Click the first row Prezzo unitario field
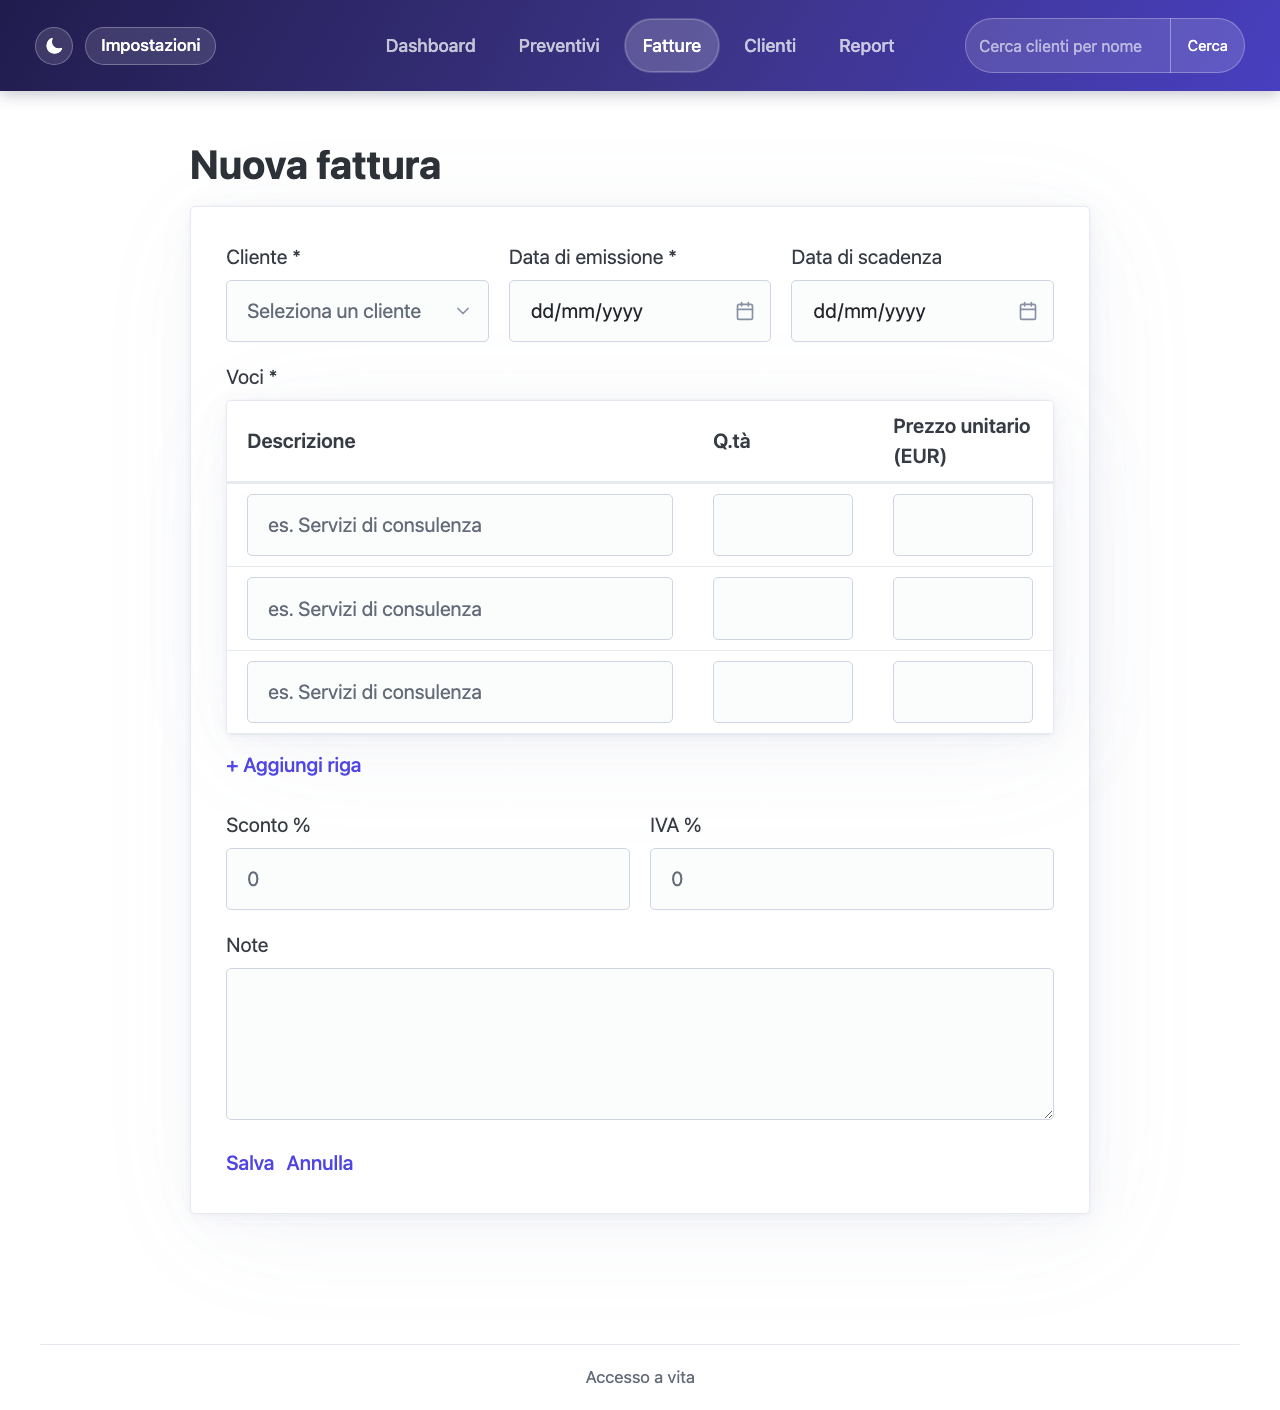This screenshot has height=1410, width=1280. tap(963, 525)
